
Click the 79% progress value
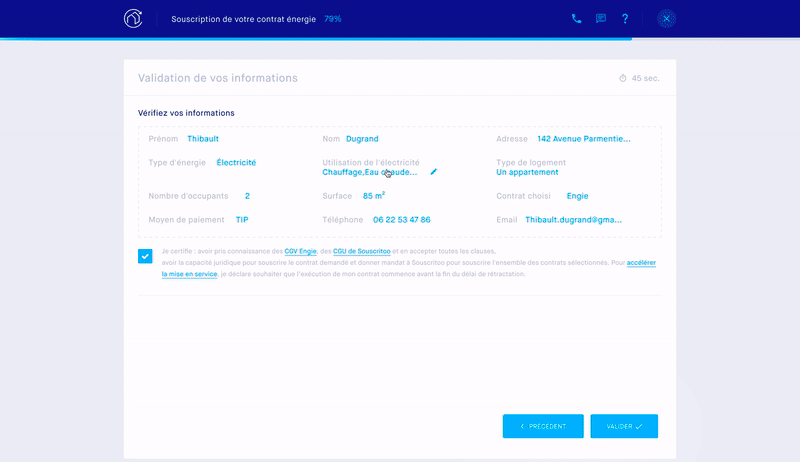click(333, 19)
